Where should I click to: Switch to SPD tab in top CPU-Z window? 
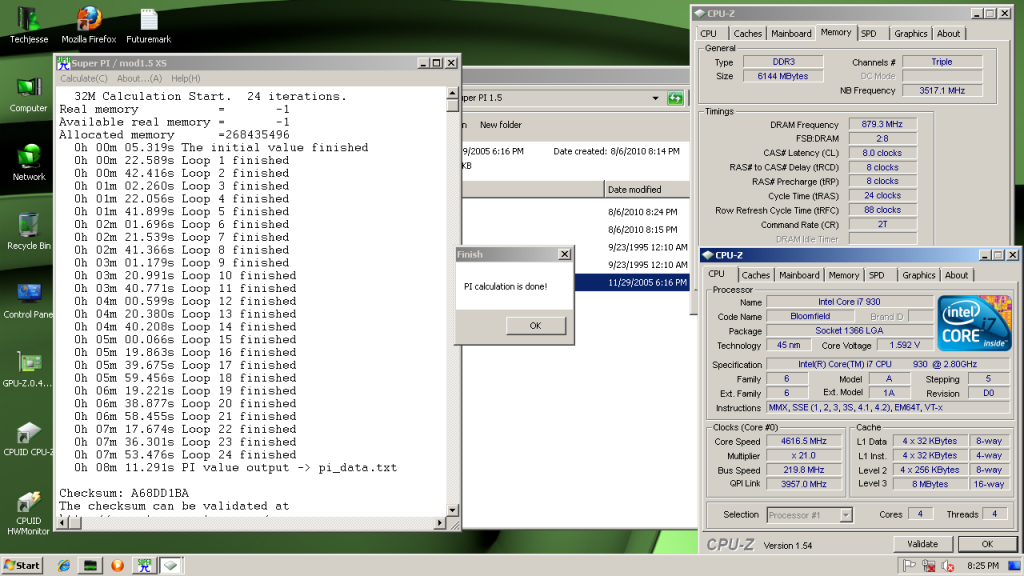[x=869, y=33]
